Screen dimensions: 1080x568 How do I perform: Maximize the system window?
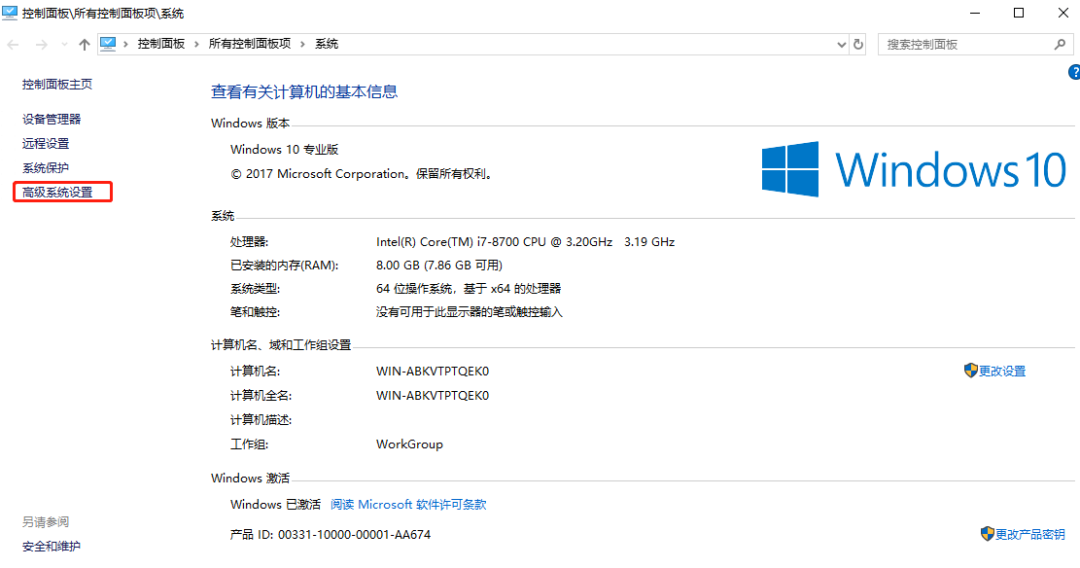1019,13
